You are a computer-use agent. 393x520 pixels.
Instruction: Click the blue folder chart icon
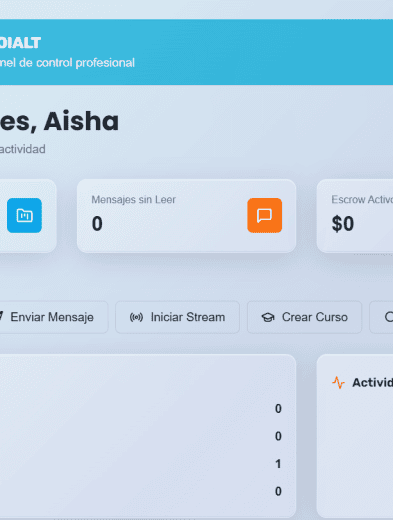tap(24, 215)
